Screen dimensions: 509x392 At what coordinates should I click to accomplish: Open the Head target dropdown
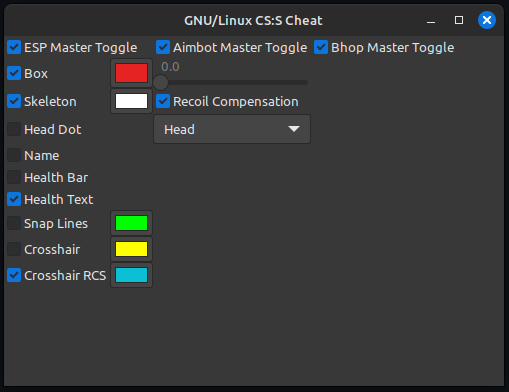pos(232,129)
